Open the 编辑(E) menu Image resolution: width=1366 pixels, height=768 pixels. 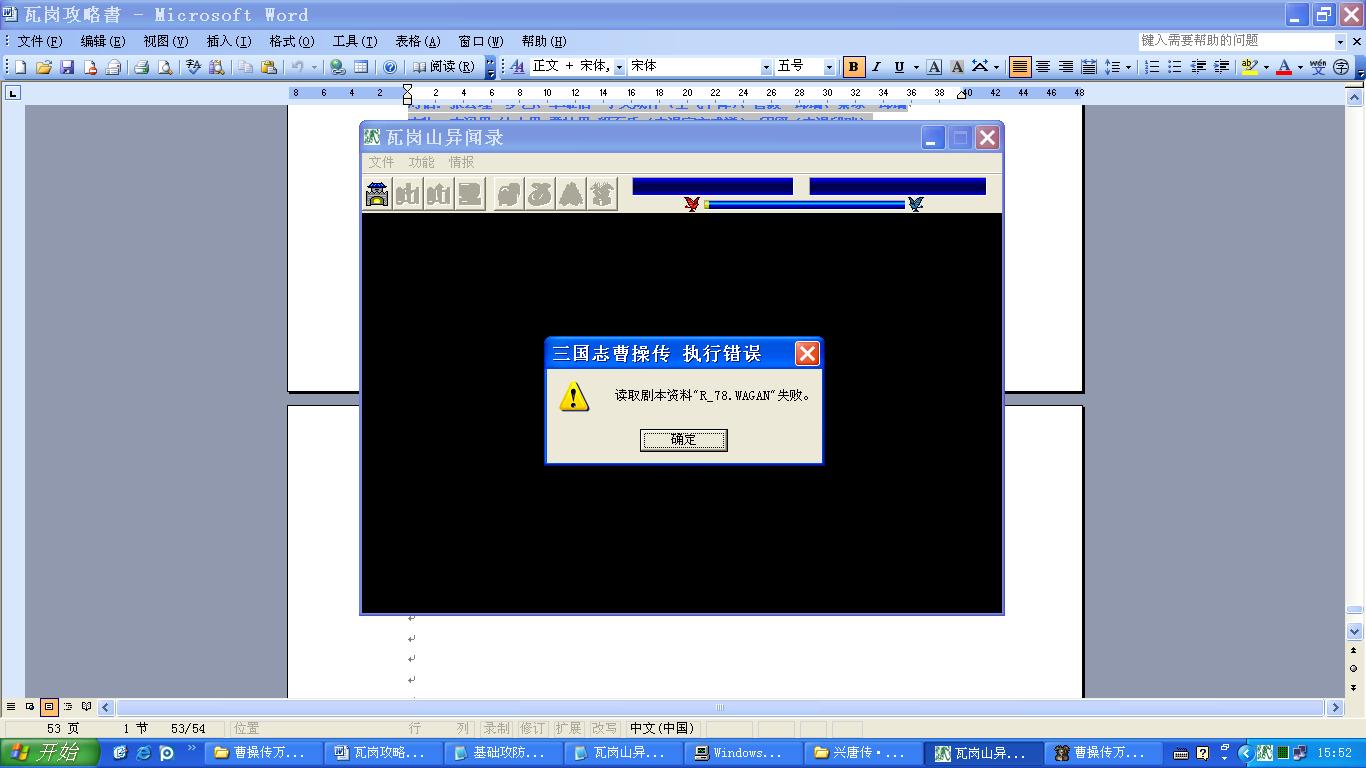coord(103,41)
